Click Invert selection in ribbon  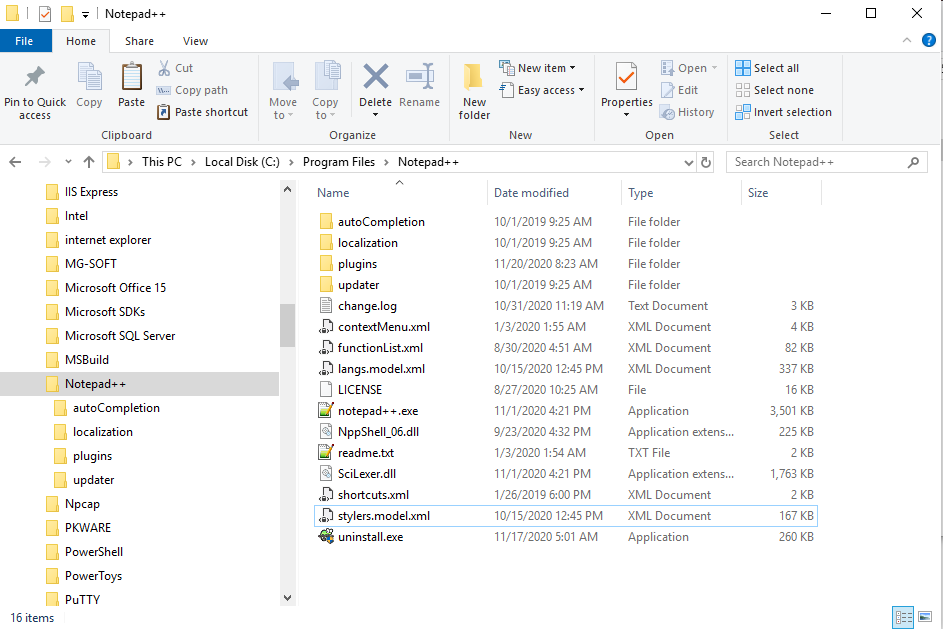[783, 112]
